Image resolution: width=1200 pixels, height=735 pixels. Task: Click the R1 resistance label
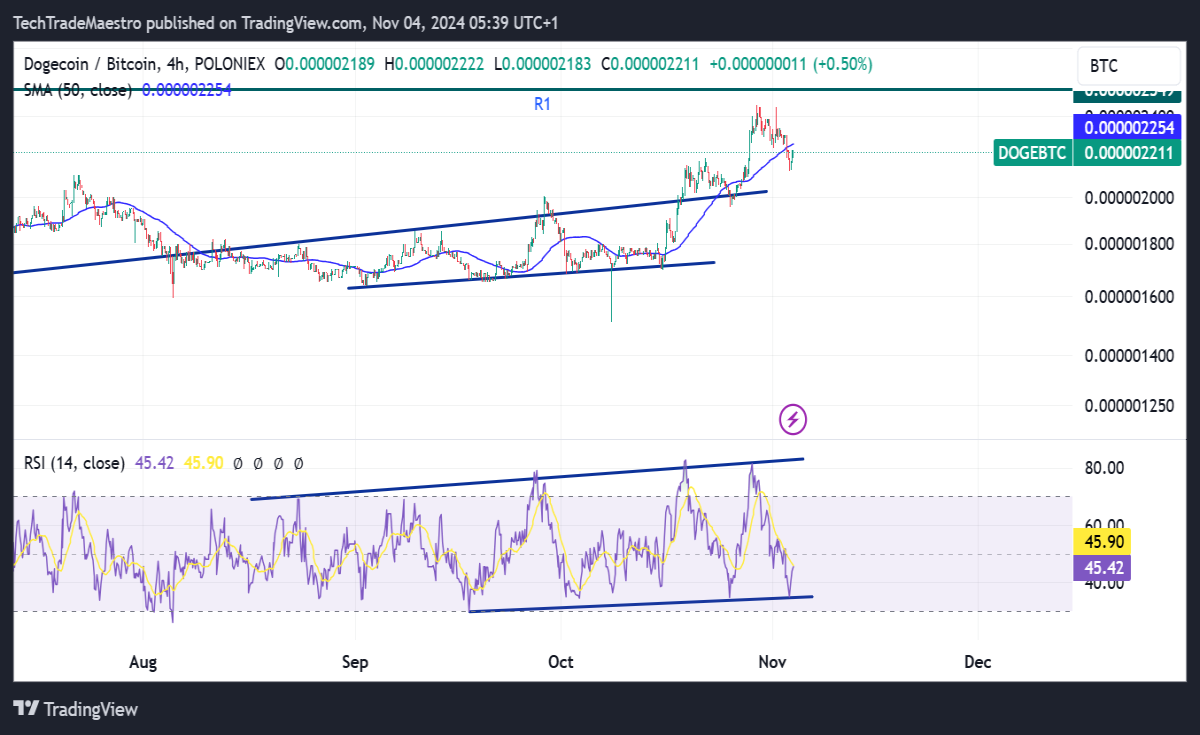(542, 103)
